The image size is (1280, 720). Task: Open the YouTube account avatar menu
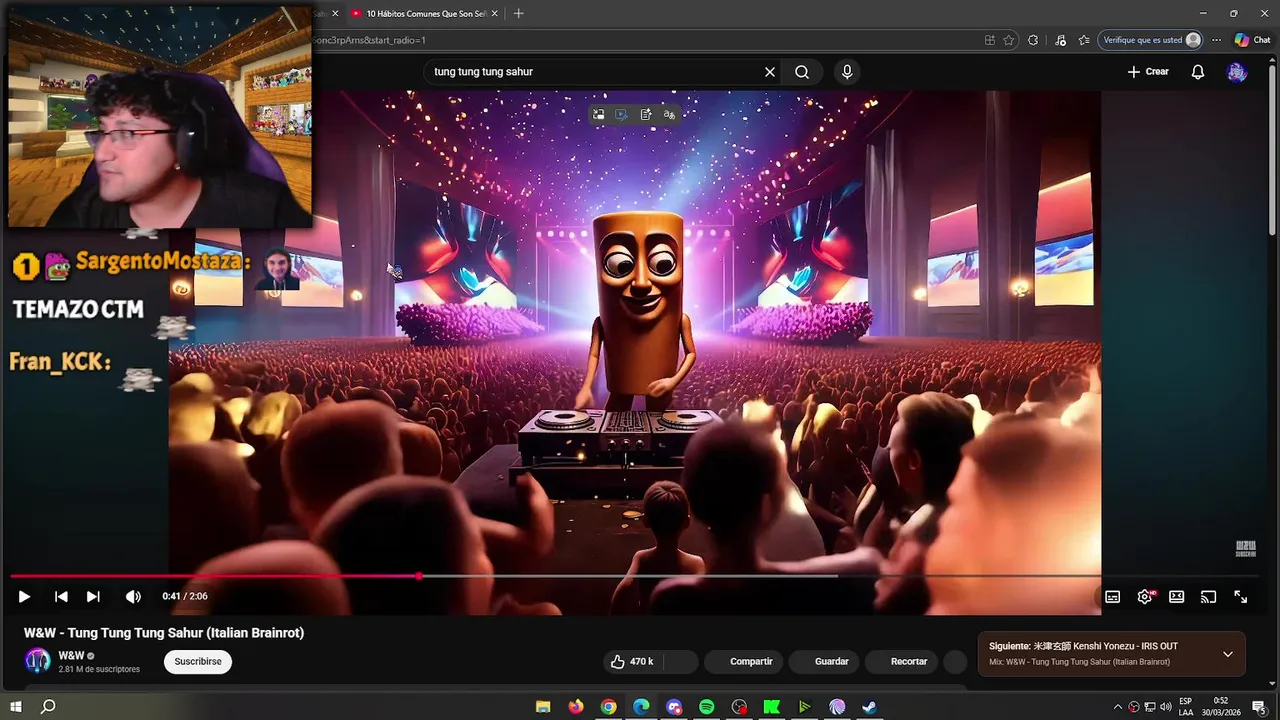tap(1237, 72)
